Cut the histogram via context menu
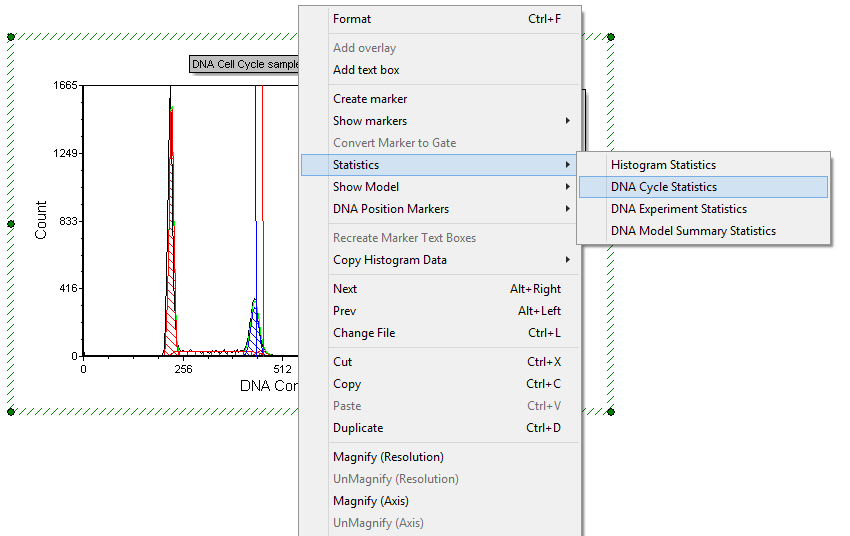 [343, 362]
